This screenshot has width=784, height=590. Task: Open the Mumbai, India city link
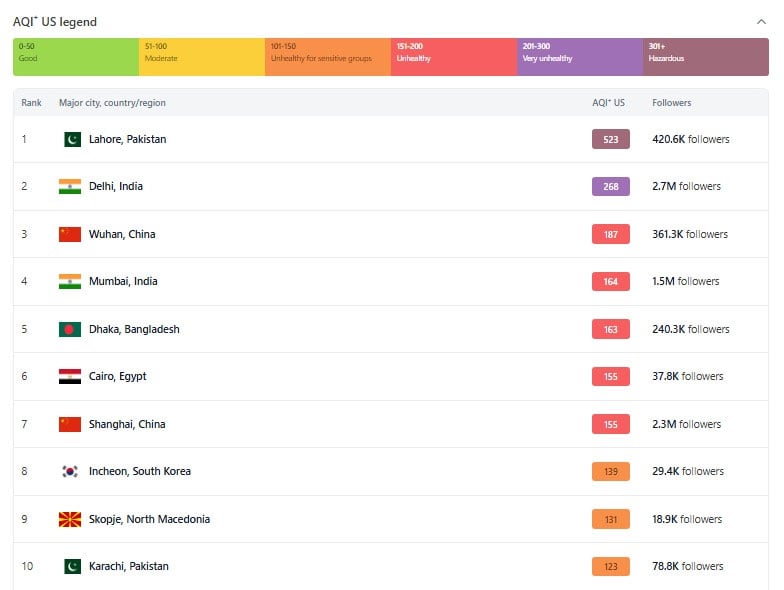(123, 281)
